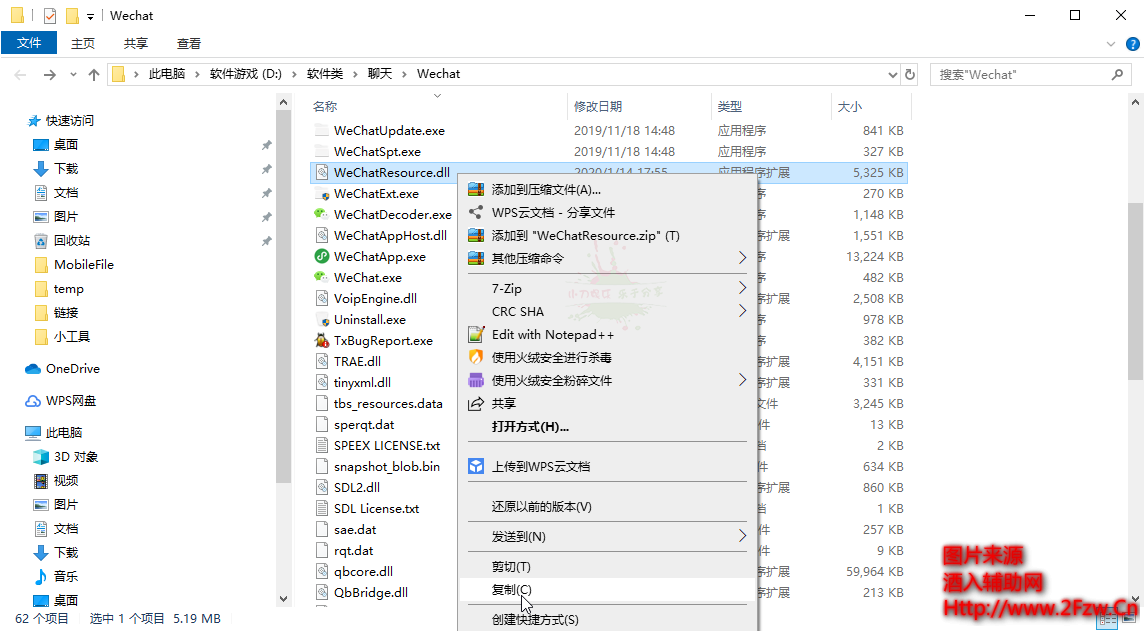This screenshot has height=631, width=1145.
Task: Sort files by the 修改日期 column header
Action: 638,107
